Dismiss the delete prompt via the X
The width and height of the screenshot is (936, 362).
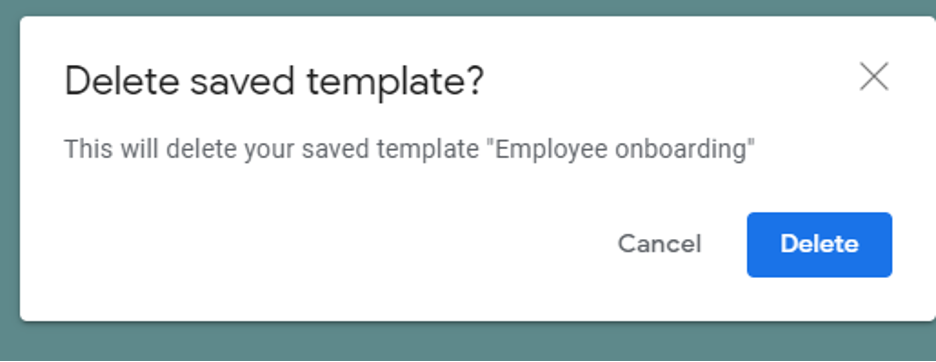(874, 77)
